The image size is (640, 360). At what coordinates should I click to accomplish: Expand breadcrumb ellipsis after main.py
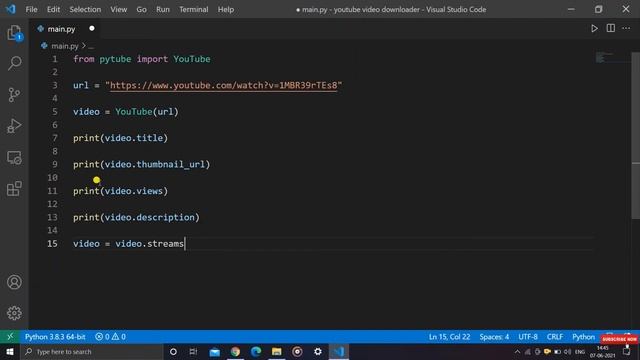coord(91,46)
